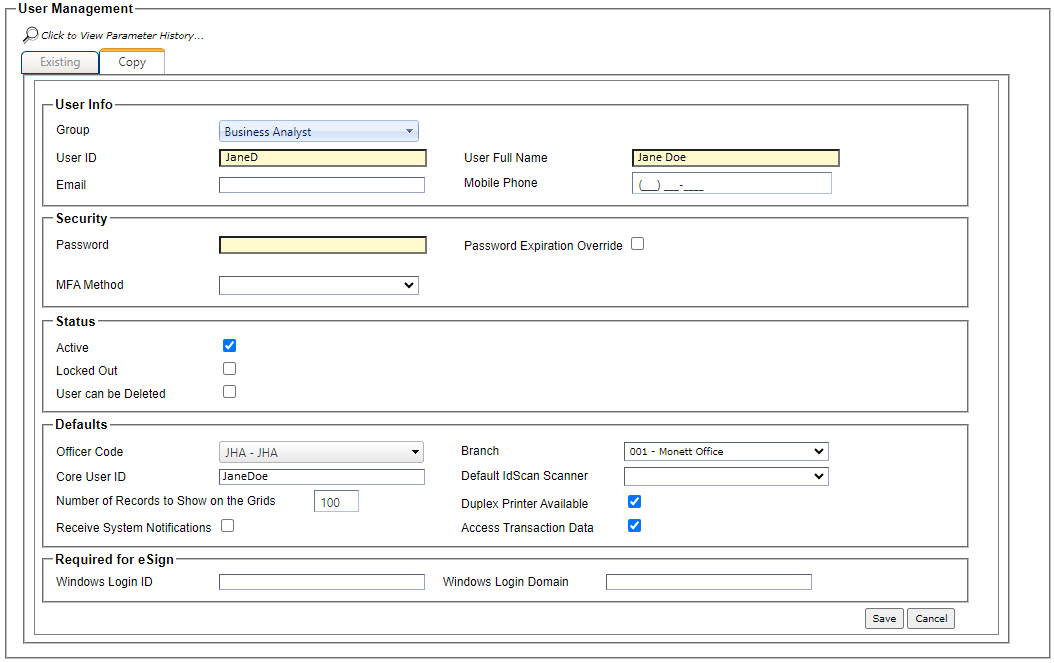The width and height of the screenshot is (1054, 663).
Task: Switch to the Existing tab
Action: tap(59, 62)
